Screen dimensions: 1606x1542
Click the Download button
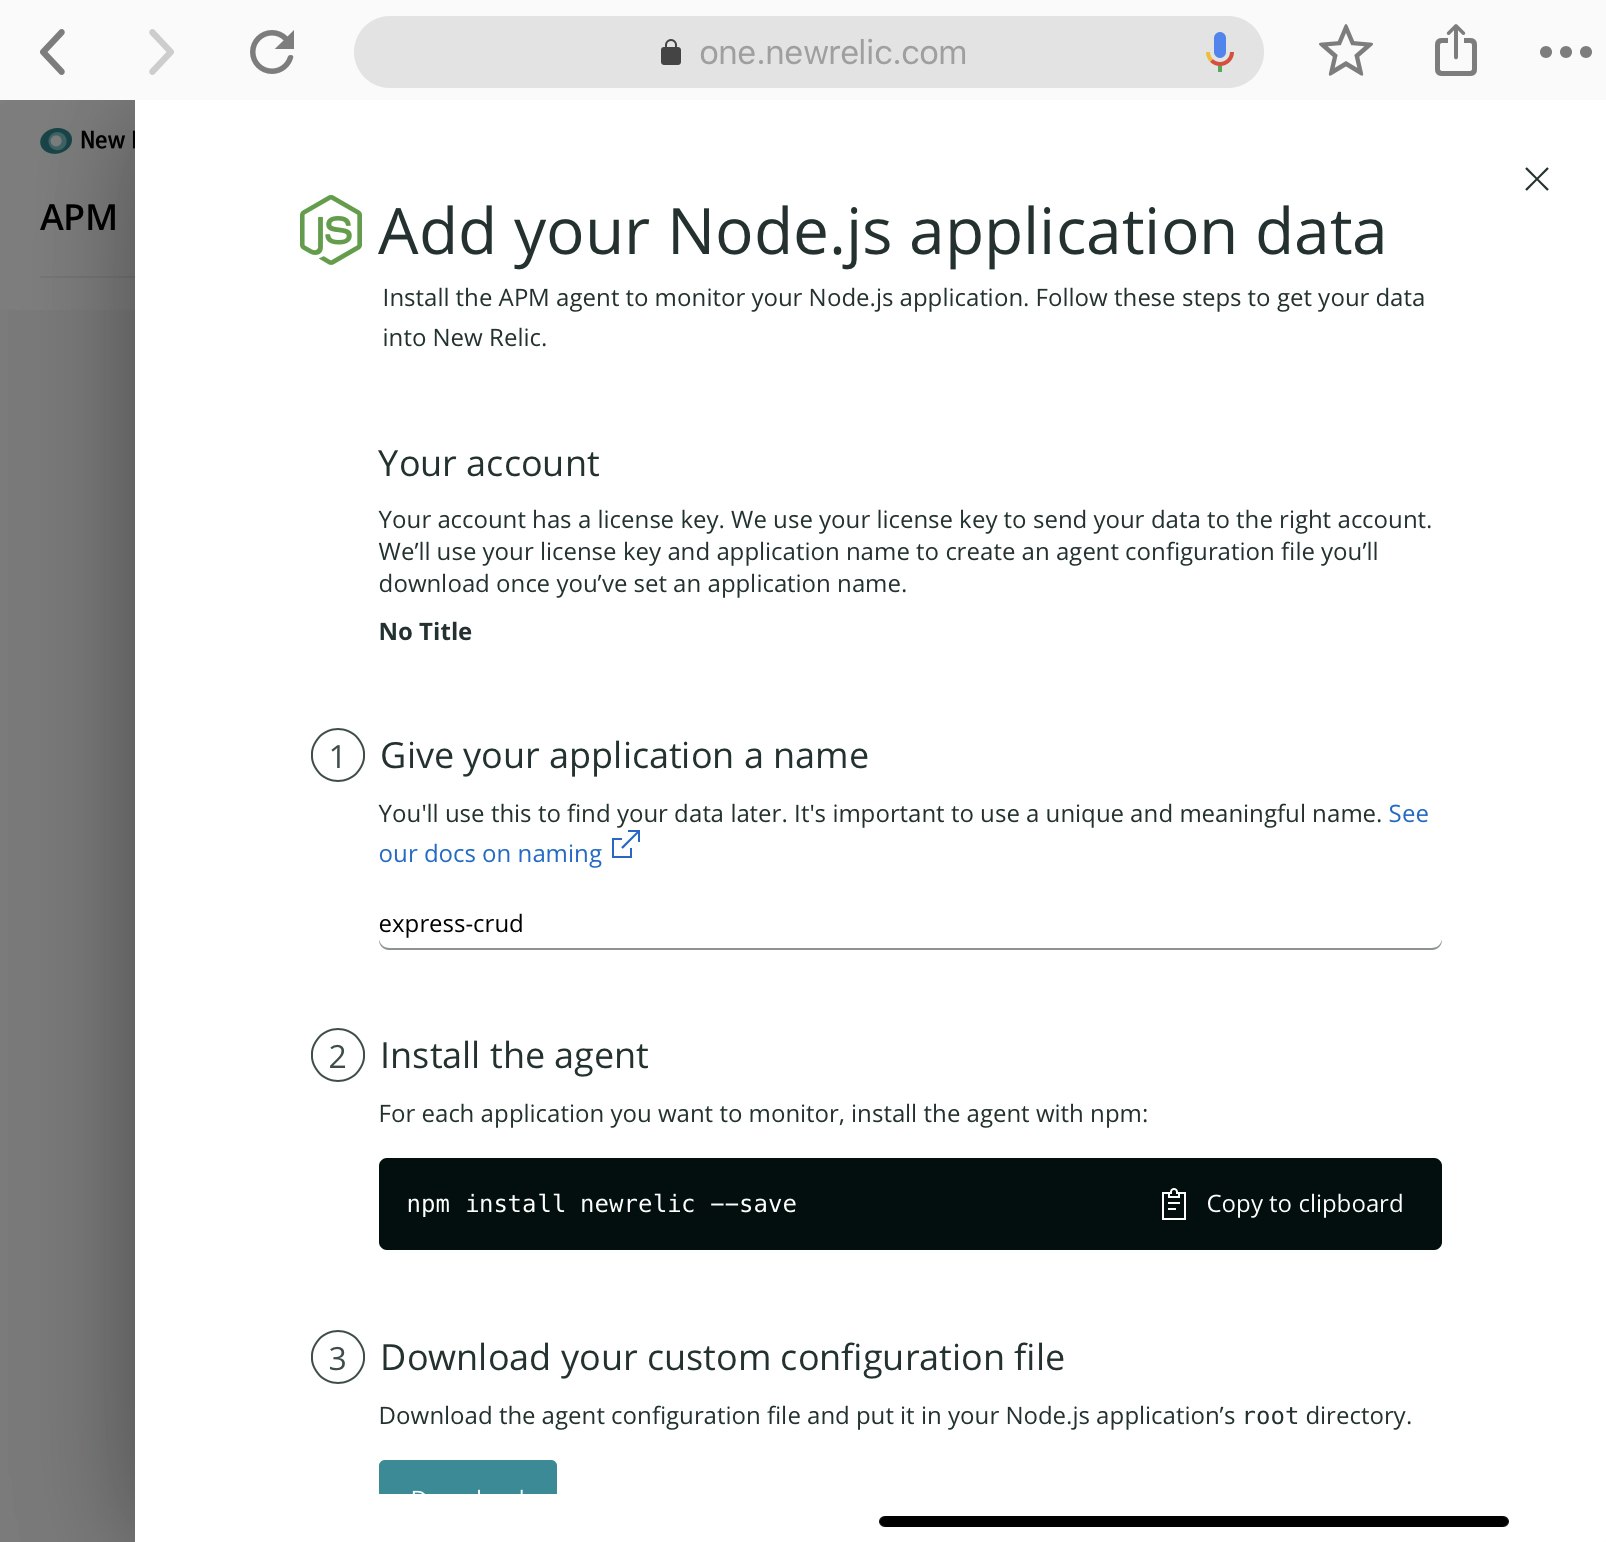point(467,1478)
